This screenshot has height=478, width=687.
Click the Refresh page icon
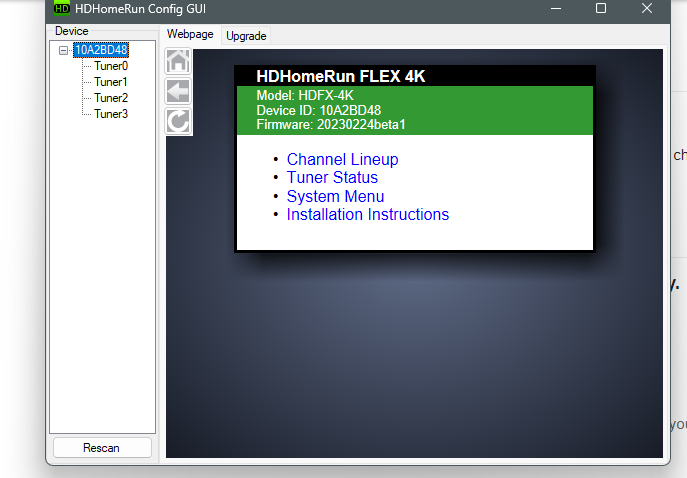(x=178, y=122)
